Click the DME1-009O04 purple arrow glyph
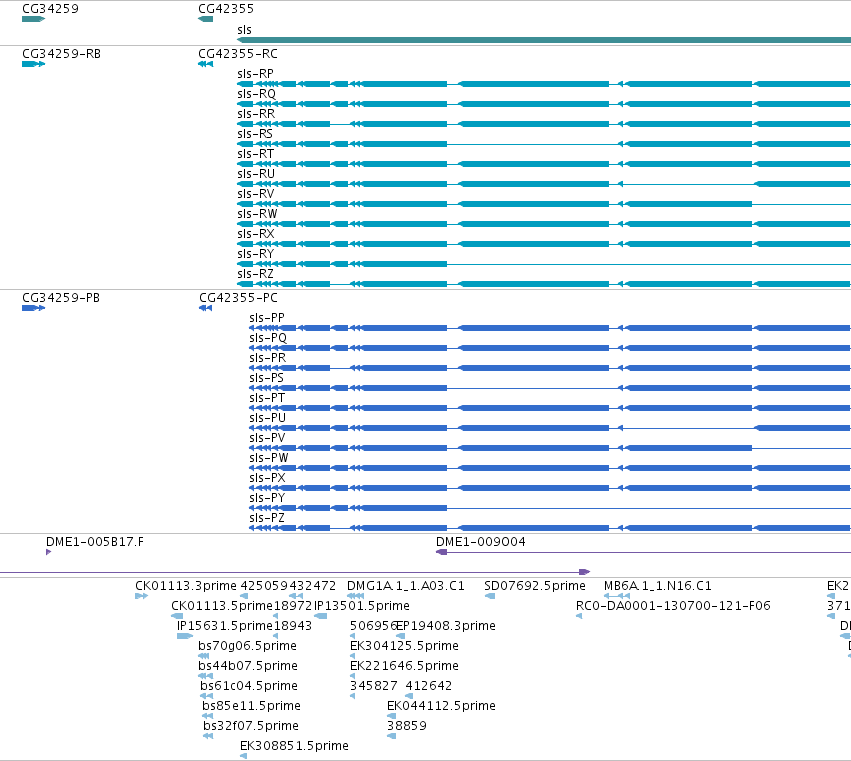Screen dimensions: 851x761 (x=441, y=552)
